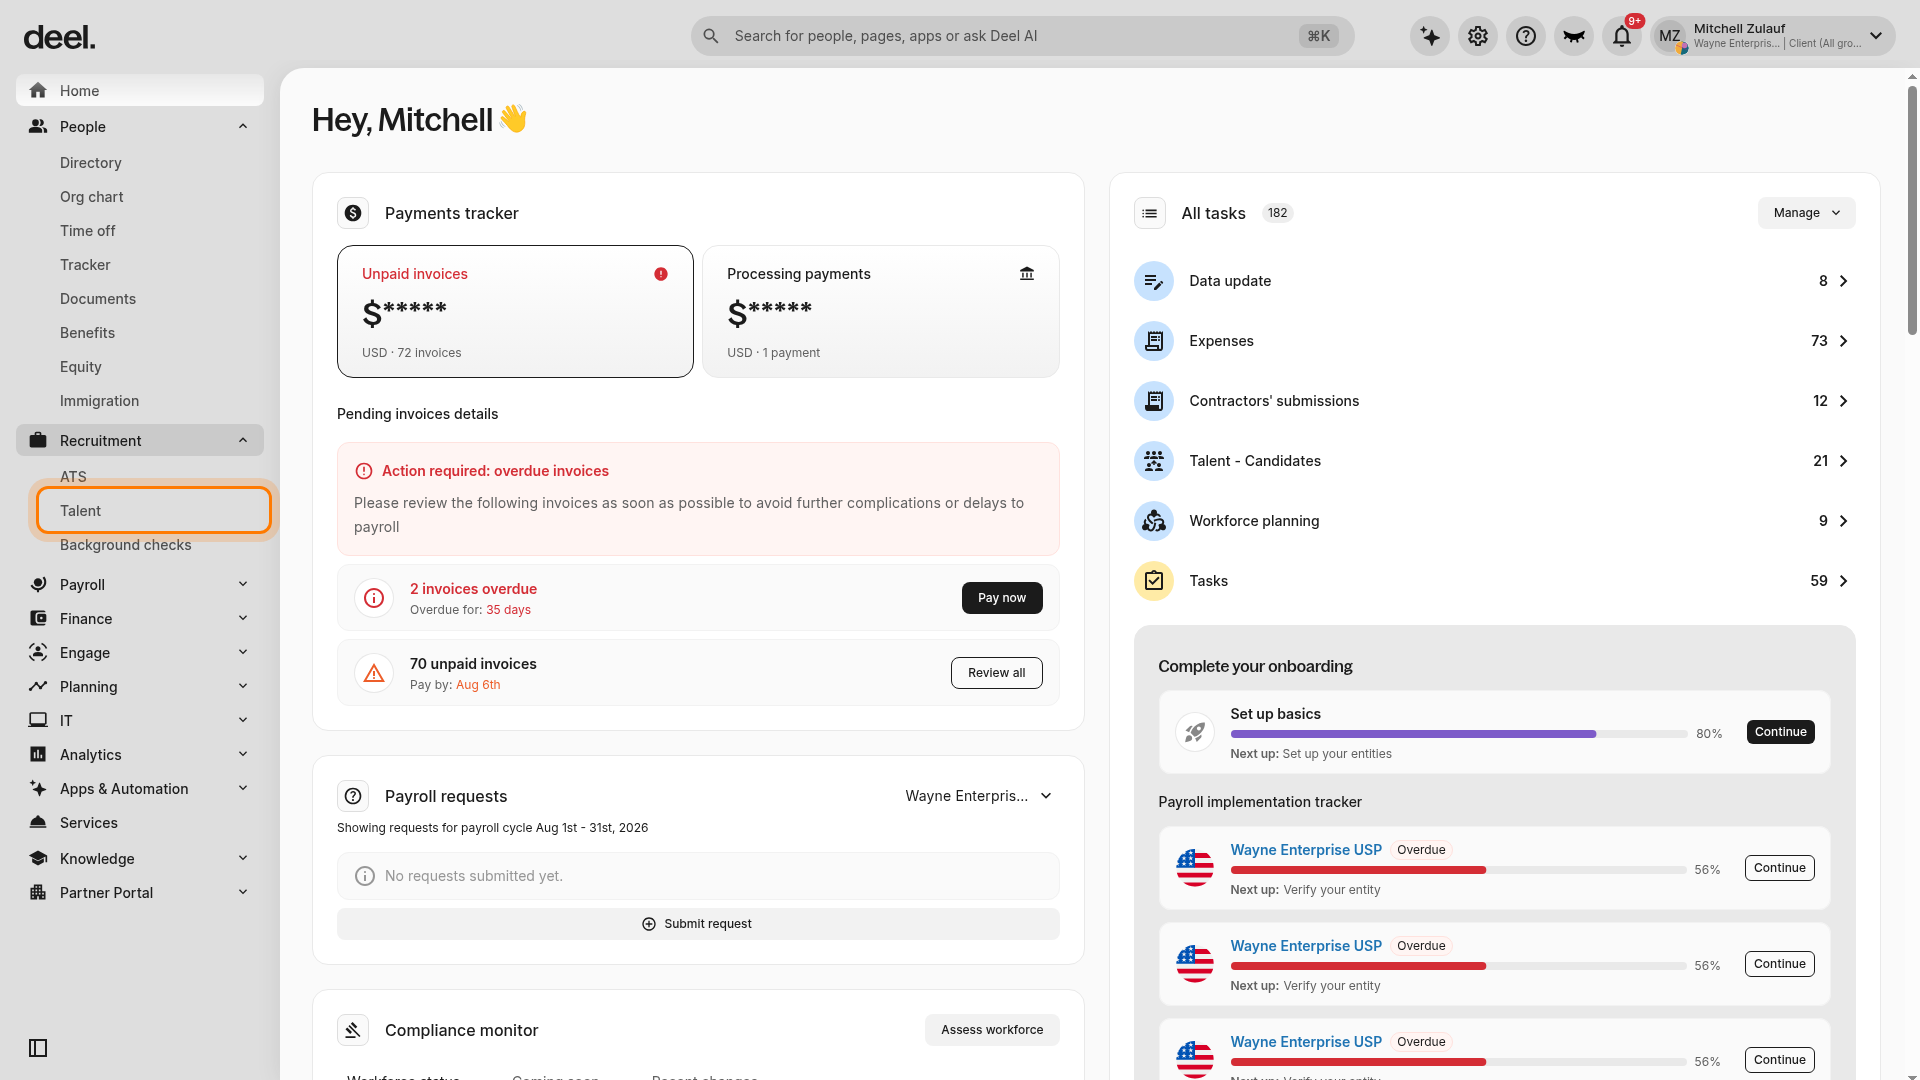Open Directory in People menu
1920x1080 pixels.
(x=91, y=163)
